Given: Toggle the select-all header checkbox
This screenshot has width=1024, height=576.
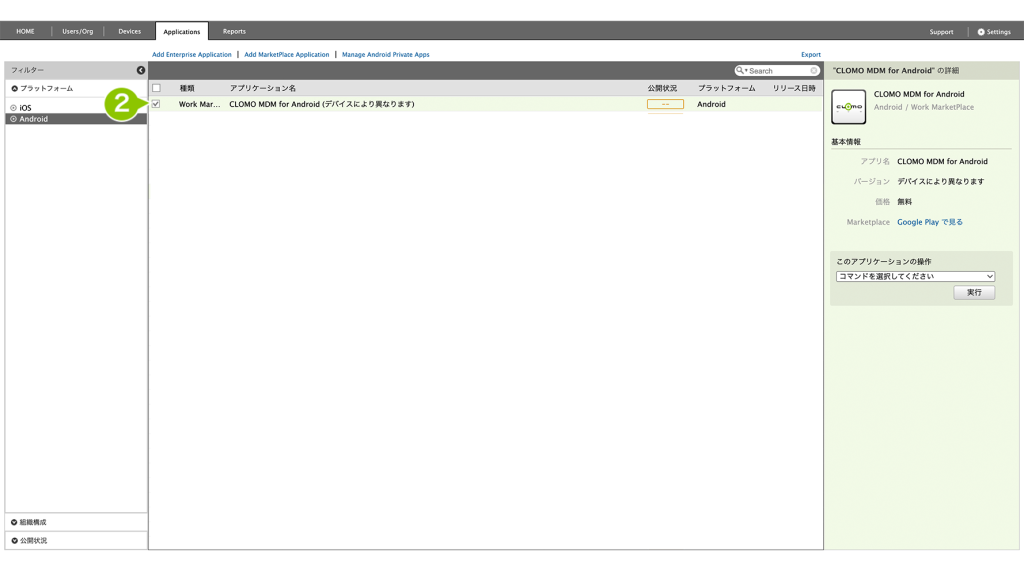Looking at the screenshot, I should (x=156, y=88).
